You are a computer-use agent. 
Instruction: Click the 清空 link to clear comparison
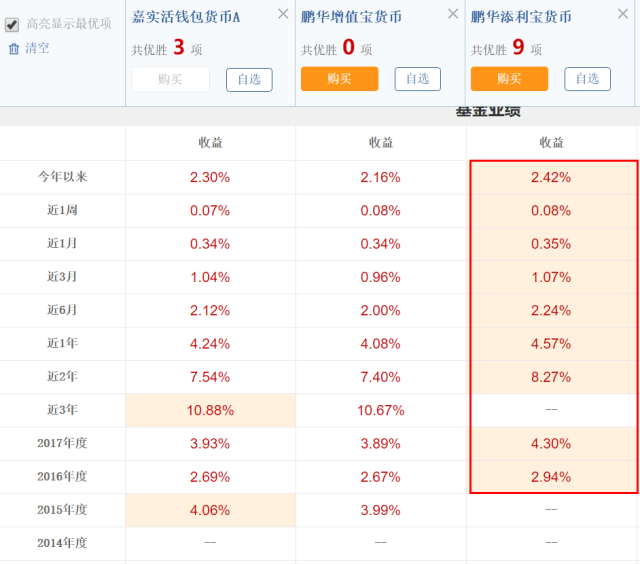[37, 48]
